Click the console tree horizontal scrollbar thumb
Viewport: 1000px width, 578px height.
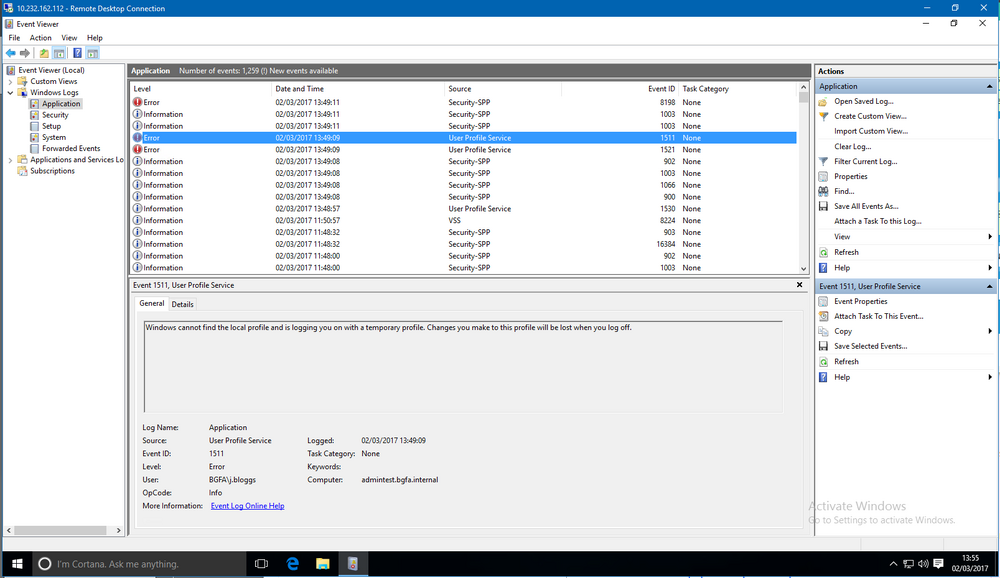pos(61,530)
